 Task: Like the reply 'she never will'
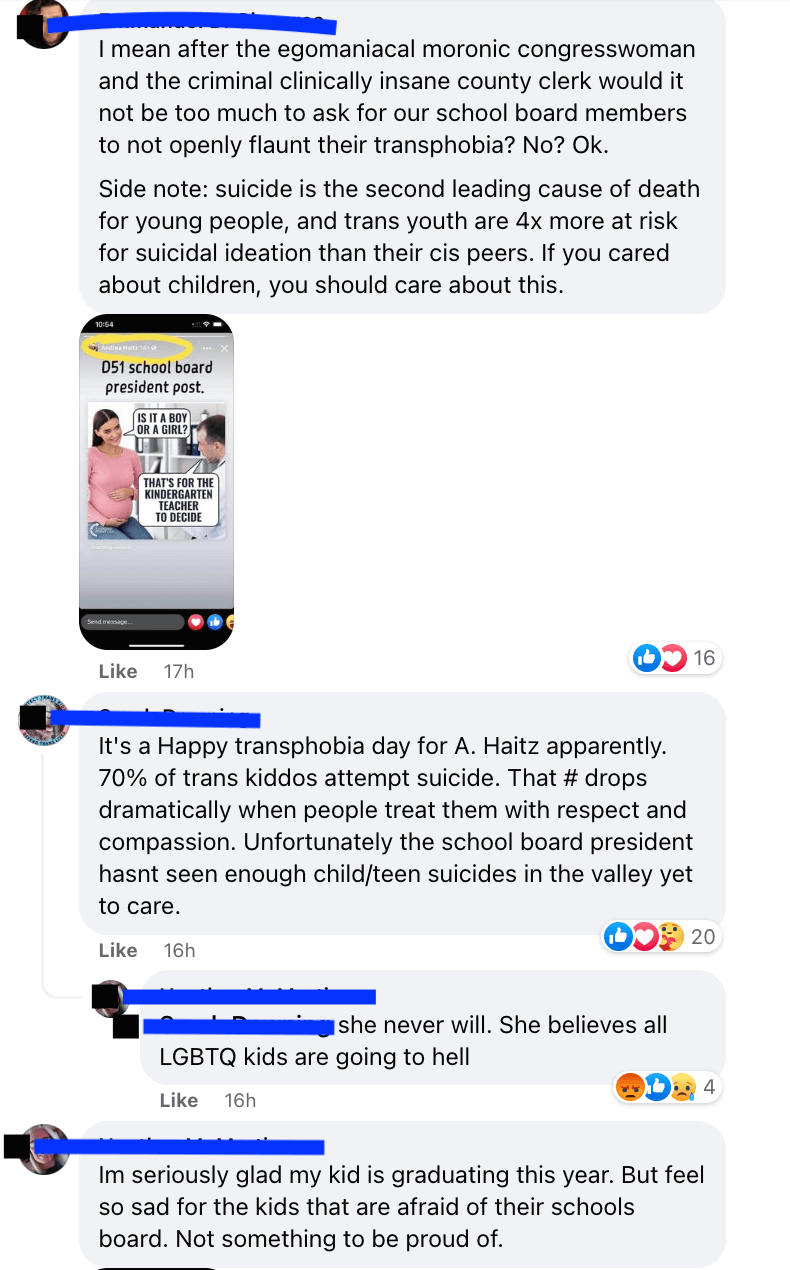tap(179, 1100)
